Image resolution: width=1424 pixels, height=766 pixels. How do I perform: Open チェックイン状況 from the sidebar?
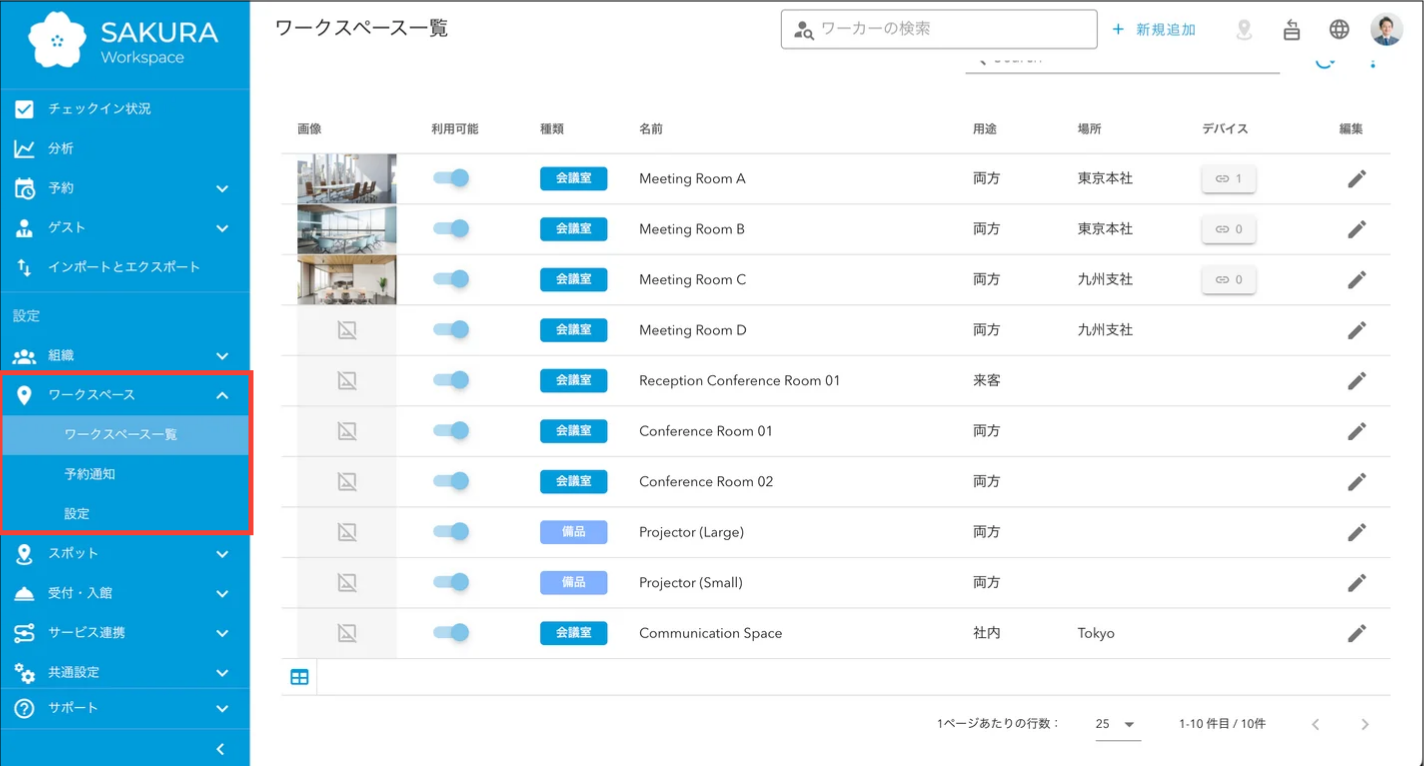100,109
